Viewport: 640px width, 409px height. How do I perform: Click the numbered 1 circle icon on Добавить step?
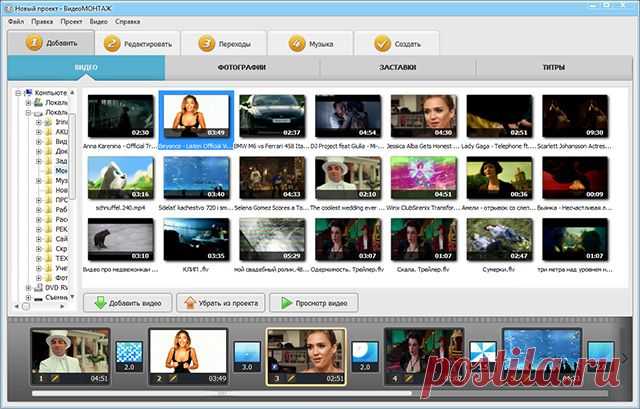point(34,43)
